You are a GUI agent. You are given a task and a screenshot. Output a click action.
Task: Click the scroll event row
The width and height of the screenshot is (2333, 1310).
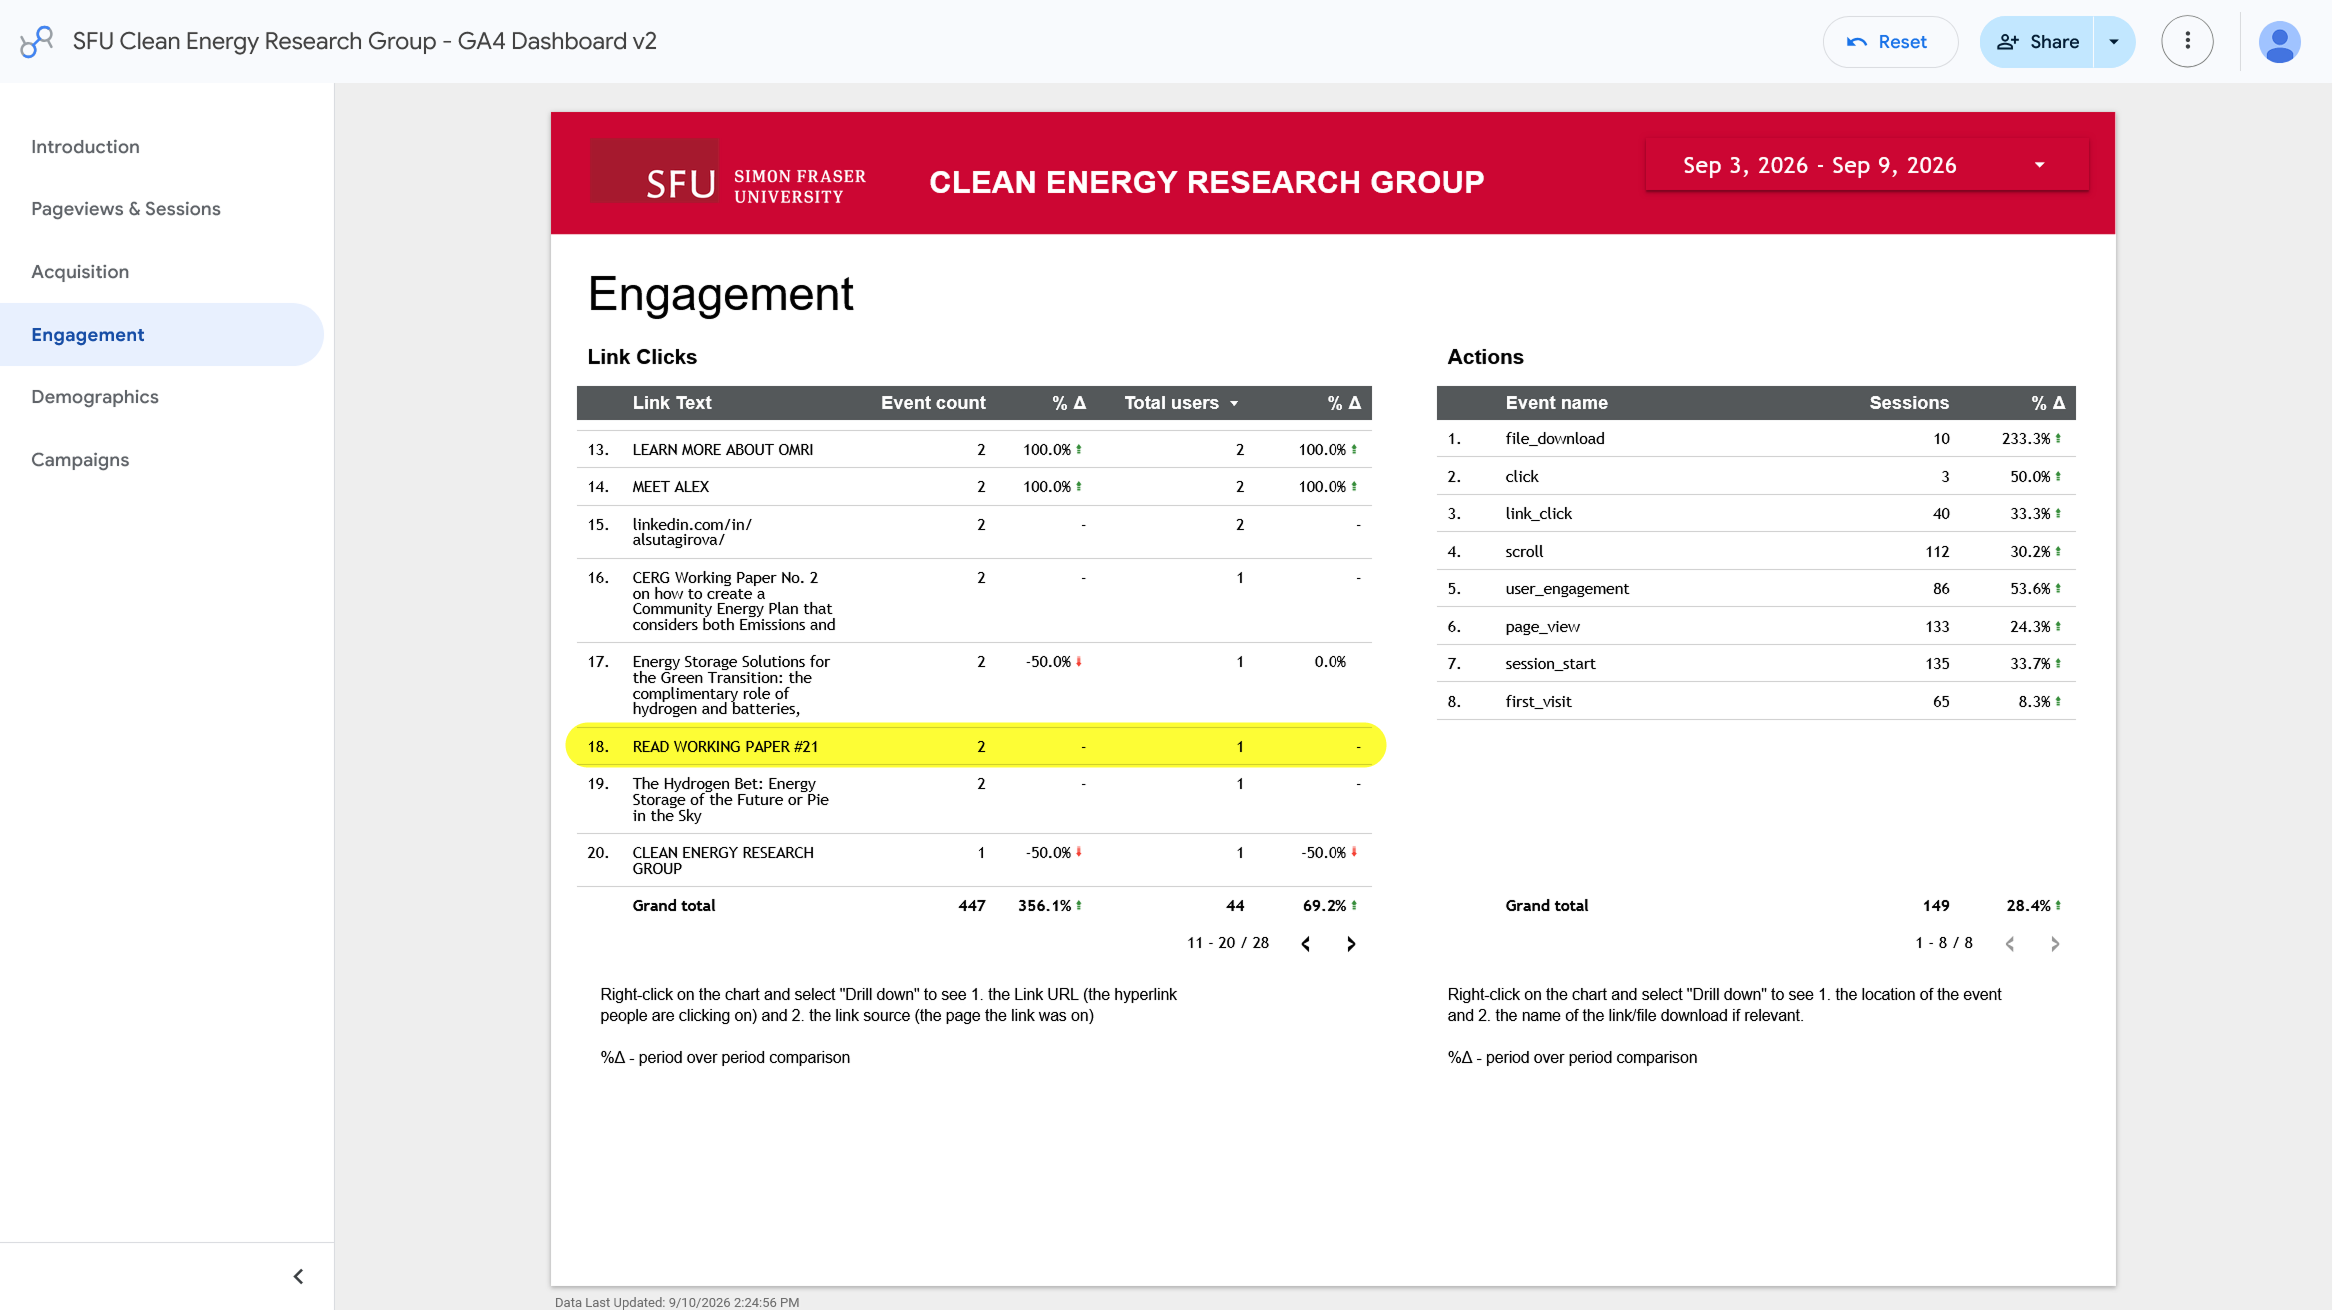coord(1756,551)
